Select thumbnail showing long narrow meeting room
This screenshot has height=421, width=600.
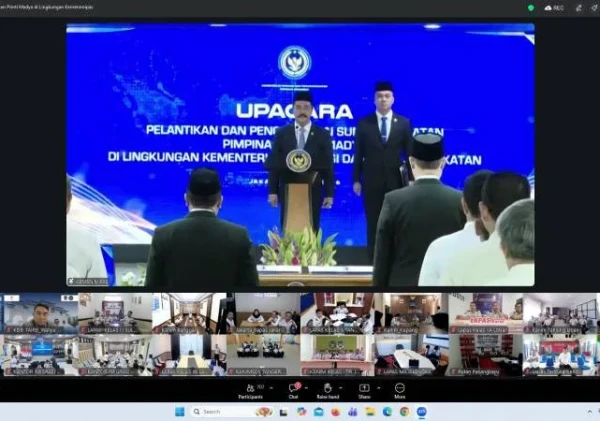click(x=189, y=313)
